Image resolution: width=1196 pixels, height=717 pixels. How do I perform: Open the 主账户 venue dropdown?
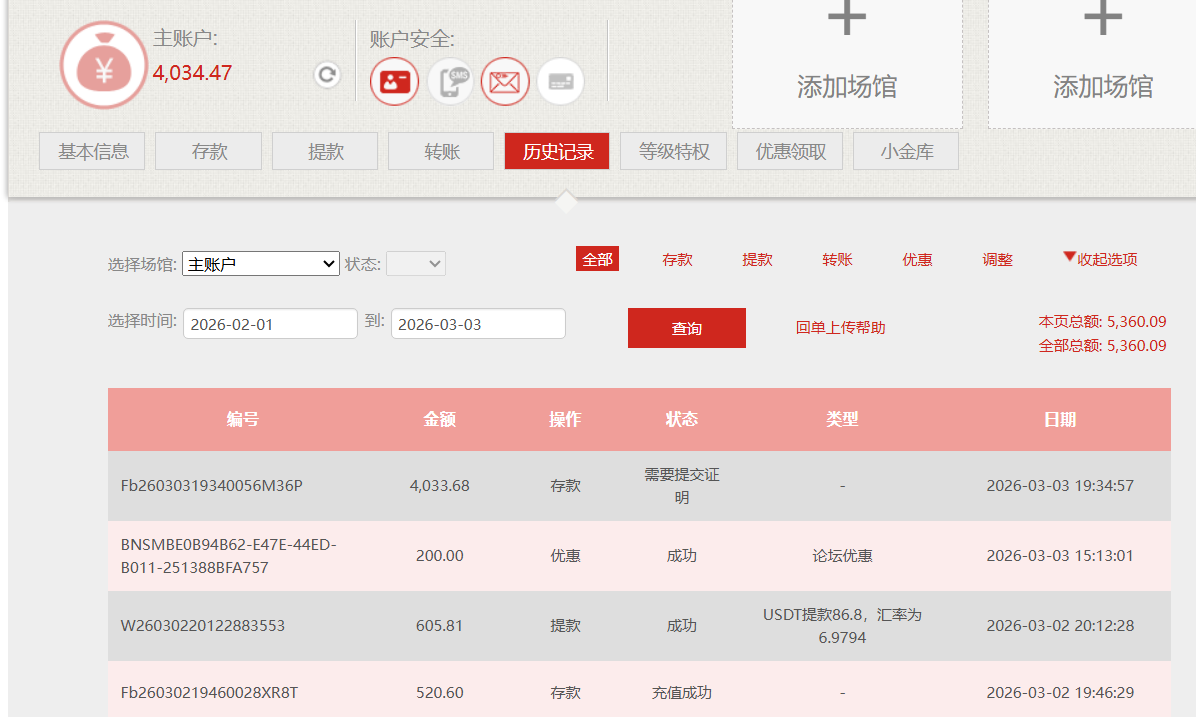259,263
